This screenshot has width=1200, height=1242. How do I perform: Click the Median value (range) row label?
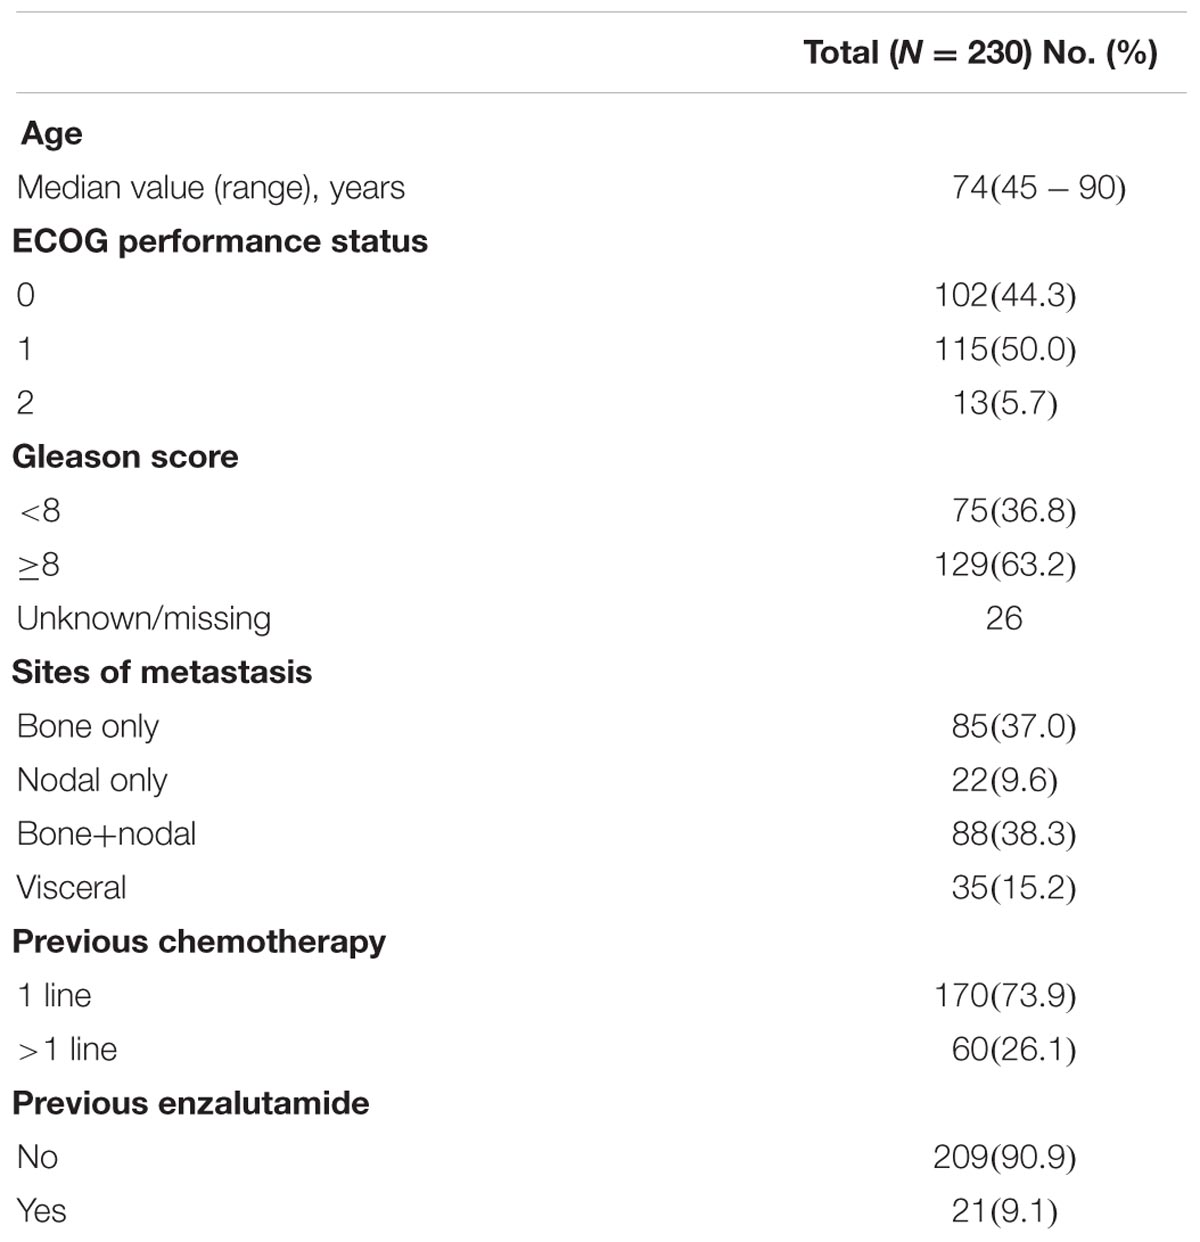(x=211, y=188)
